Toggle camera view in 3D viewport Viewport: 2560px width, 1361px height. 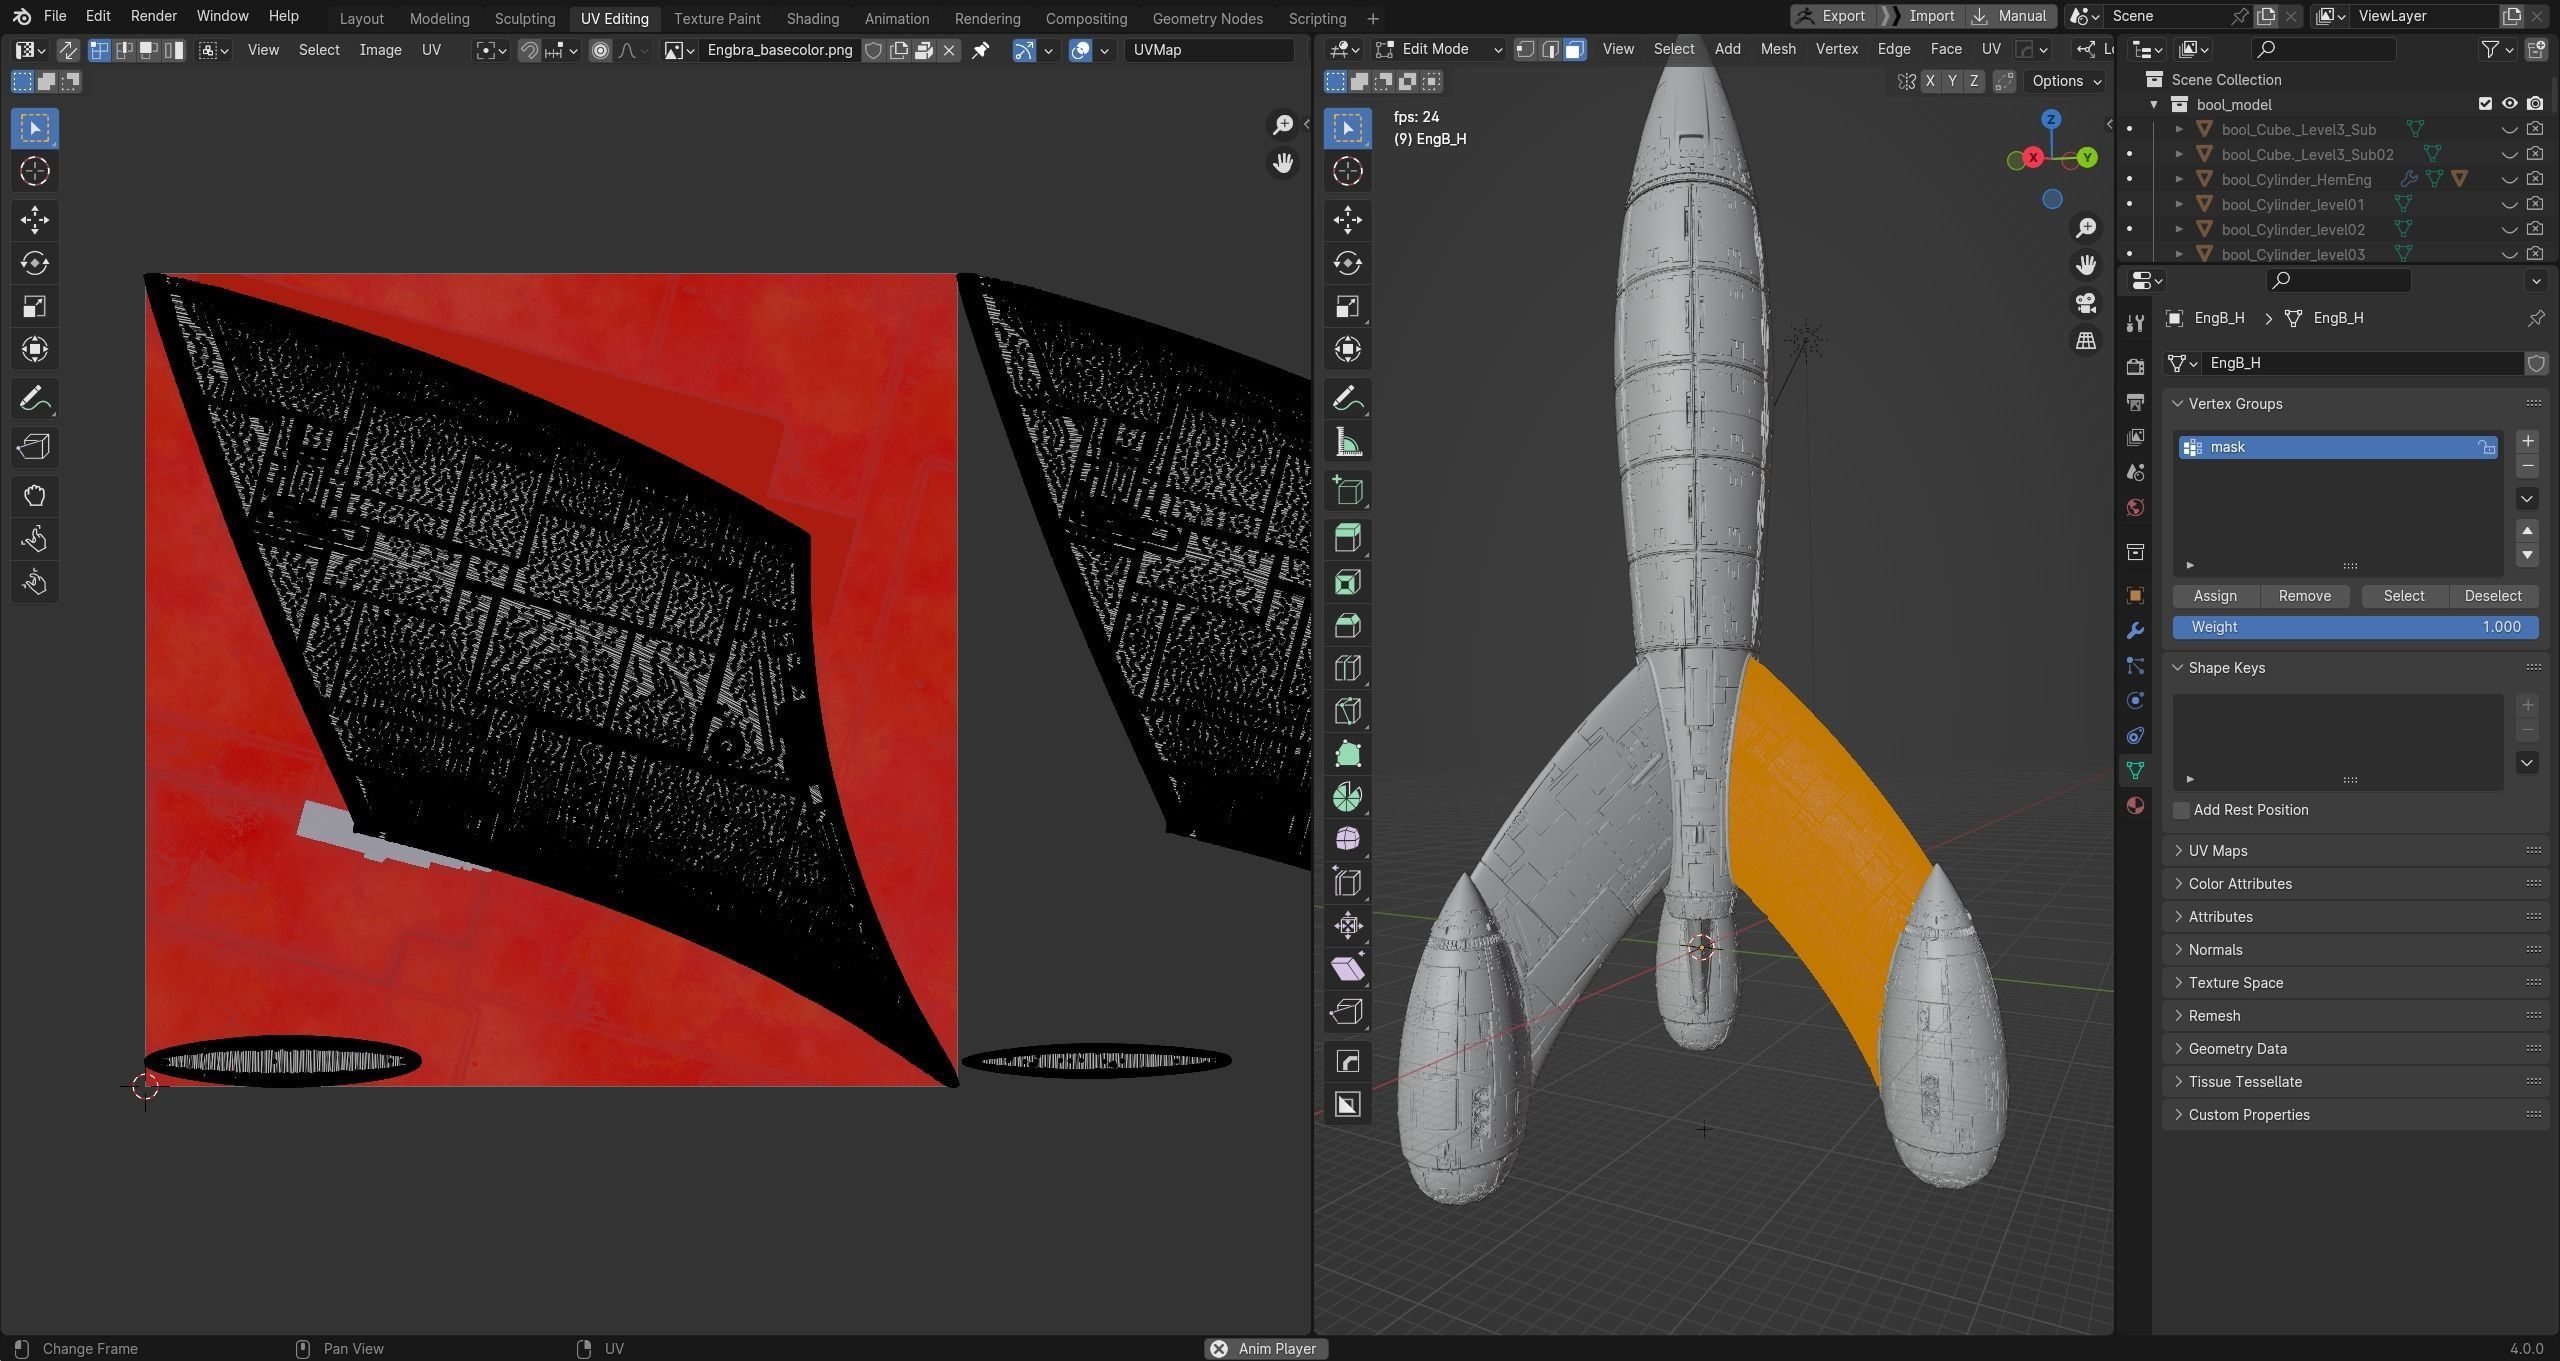2085,302
